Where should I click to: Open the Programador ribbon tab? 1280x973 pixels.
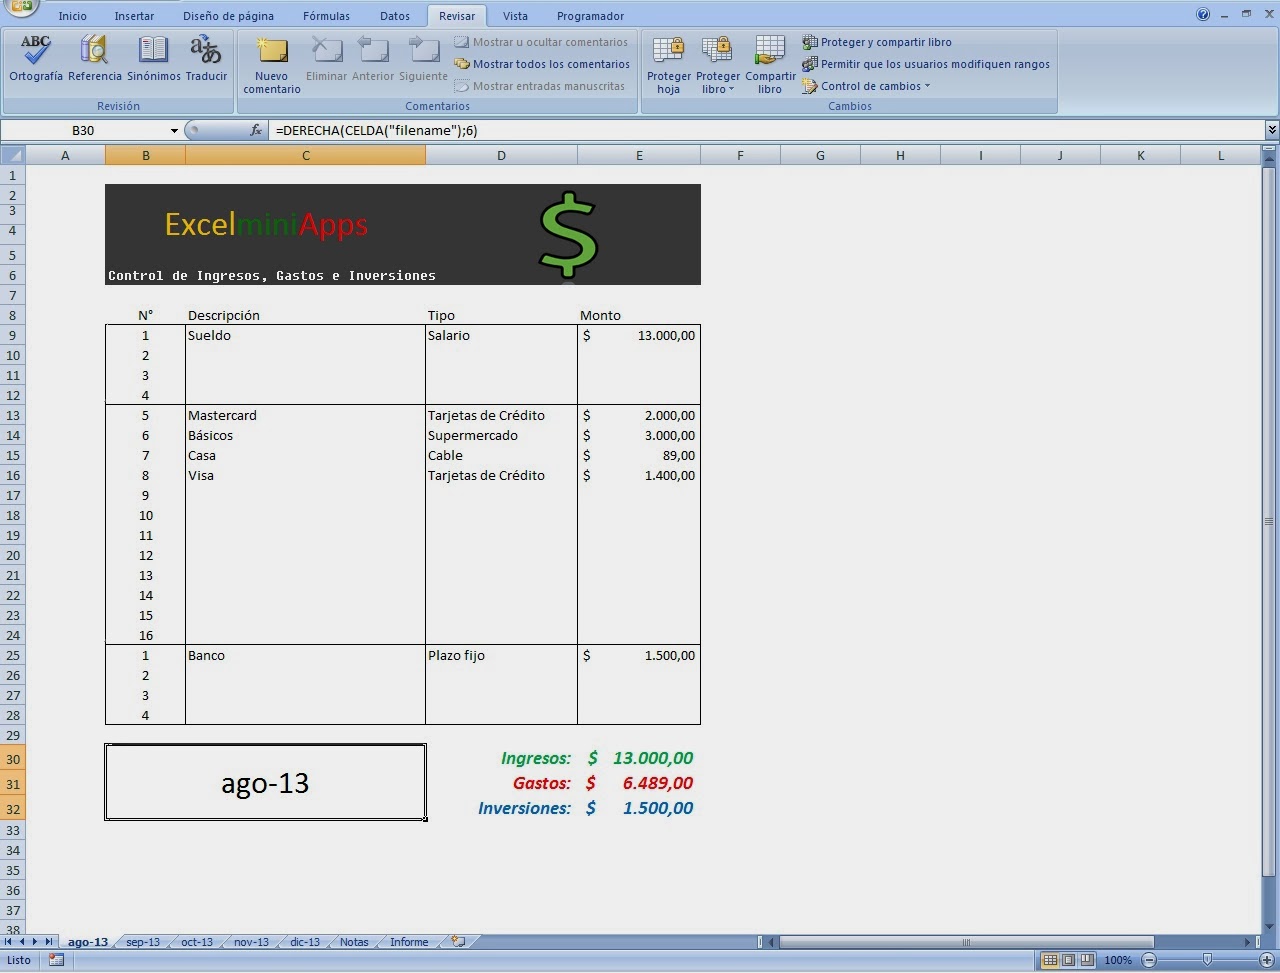pyautogui.click(x=590, y=16)
